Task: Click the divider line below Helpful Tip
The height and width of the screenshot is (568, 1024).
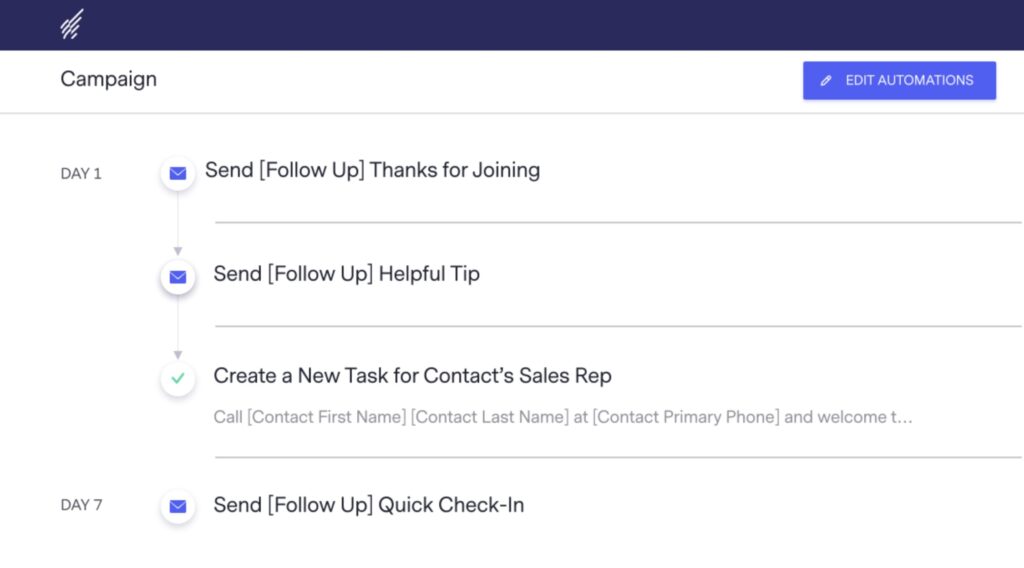Action: coord(618,326)
